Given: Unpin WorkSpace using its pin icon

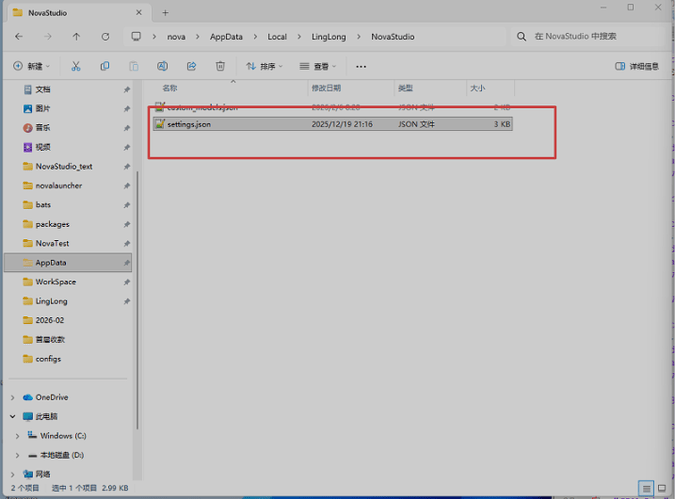Looking at the screenshot, I should 127,282.
